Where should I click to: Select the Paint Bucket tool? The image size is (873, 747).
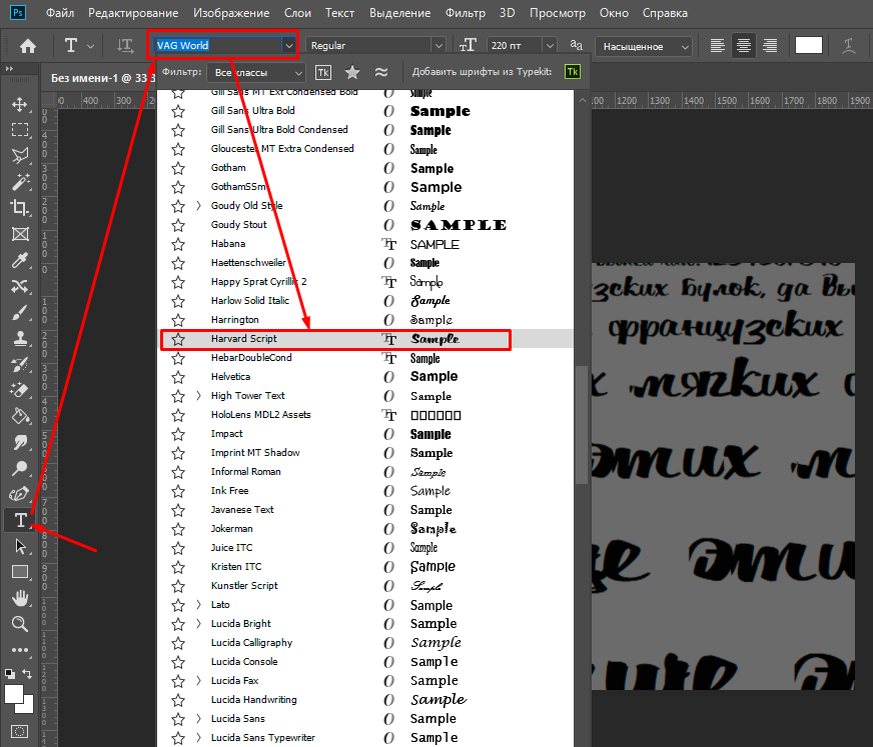(20, 416)
